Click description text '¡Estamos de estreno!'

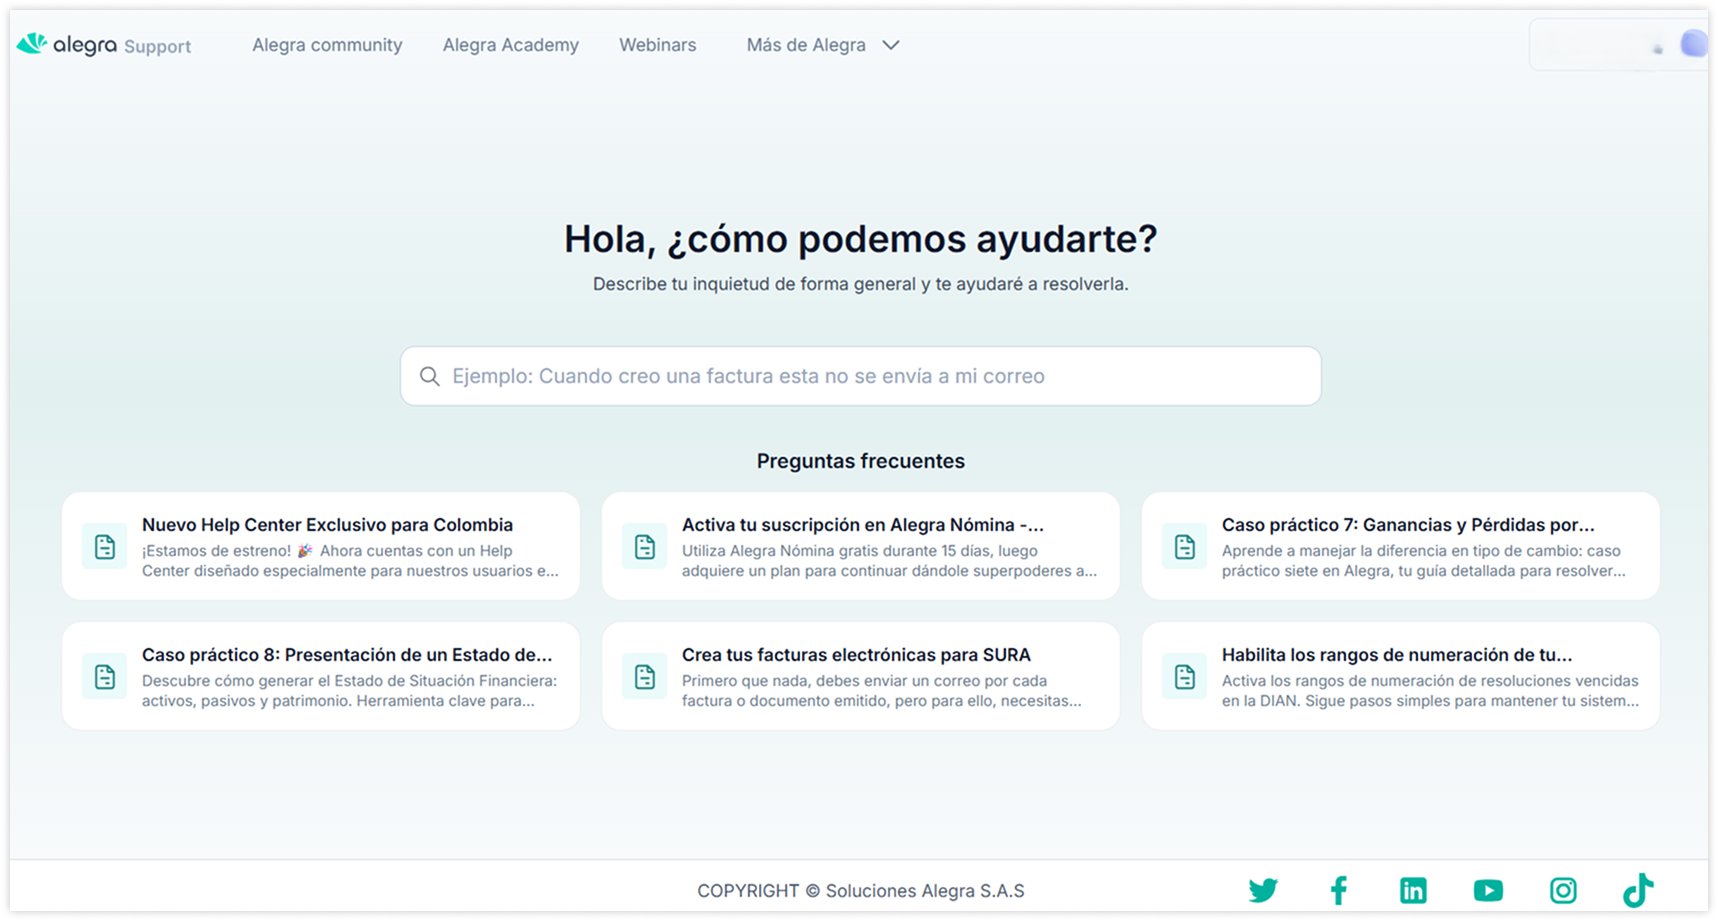point(217,551)
